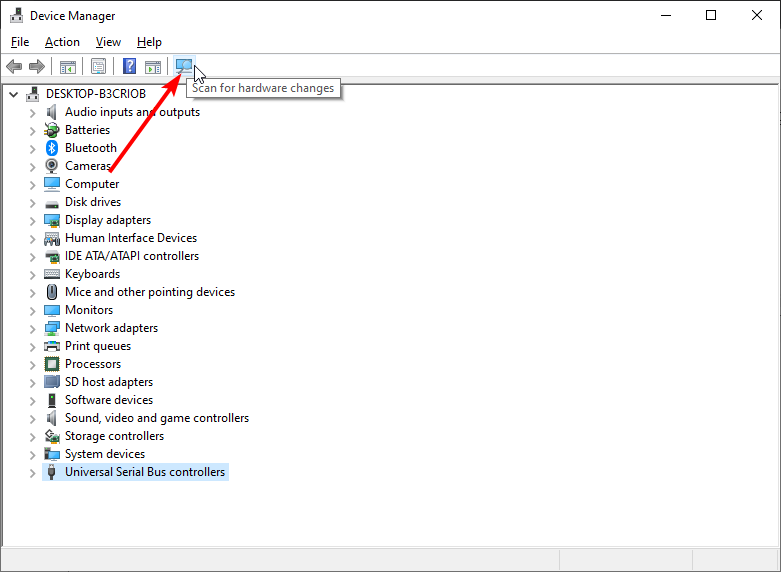Expand the Processors category
Image resolution: width=781 pixels, height=572 pixels.
pos(32,364)
